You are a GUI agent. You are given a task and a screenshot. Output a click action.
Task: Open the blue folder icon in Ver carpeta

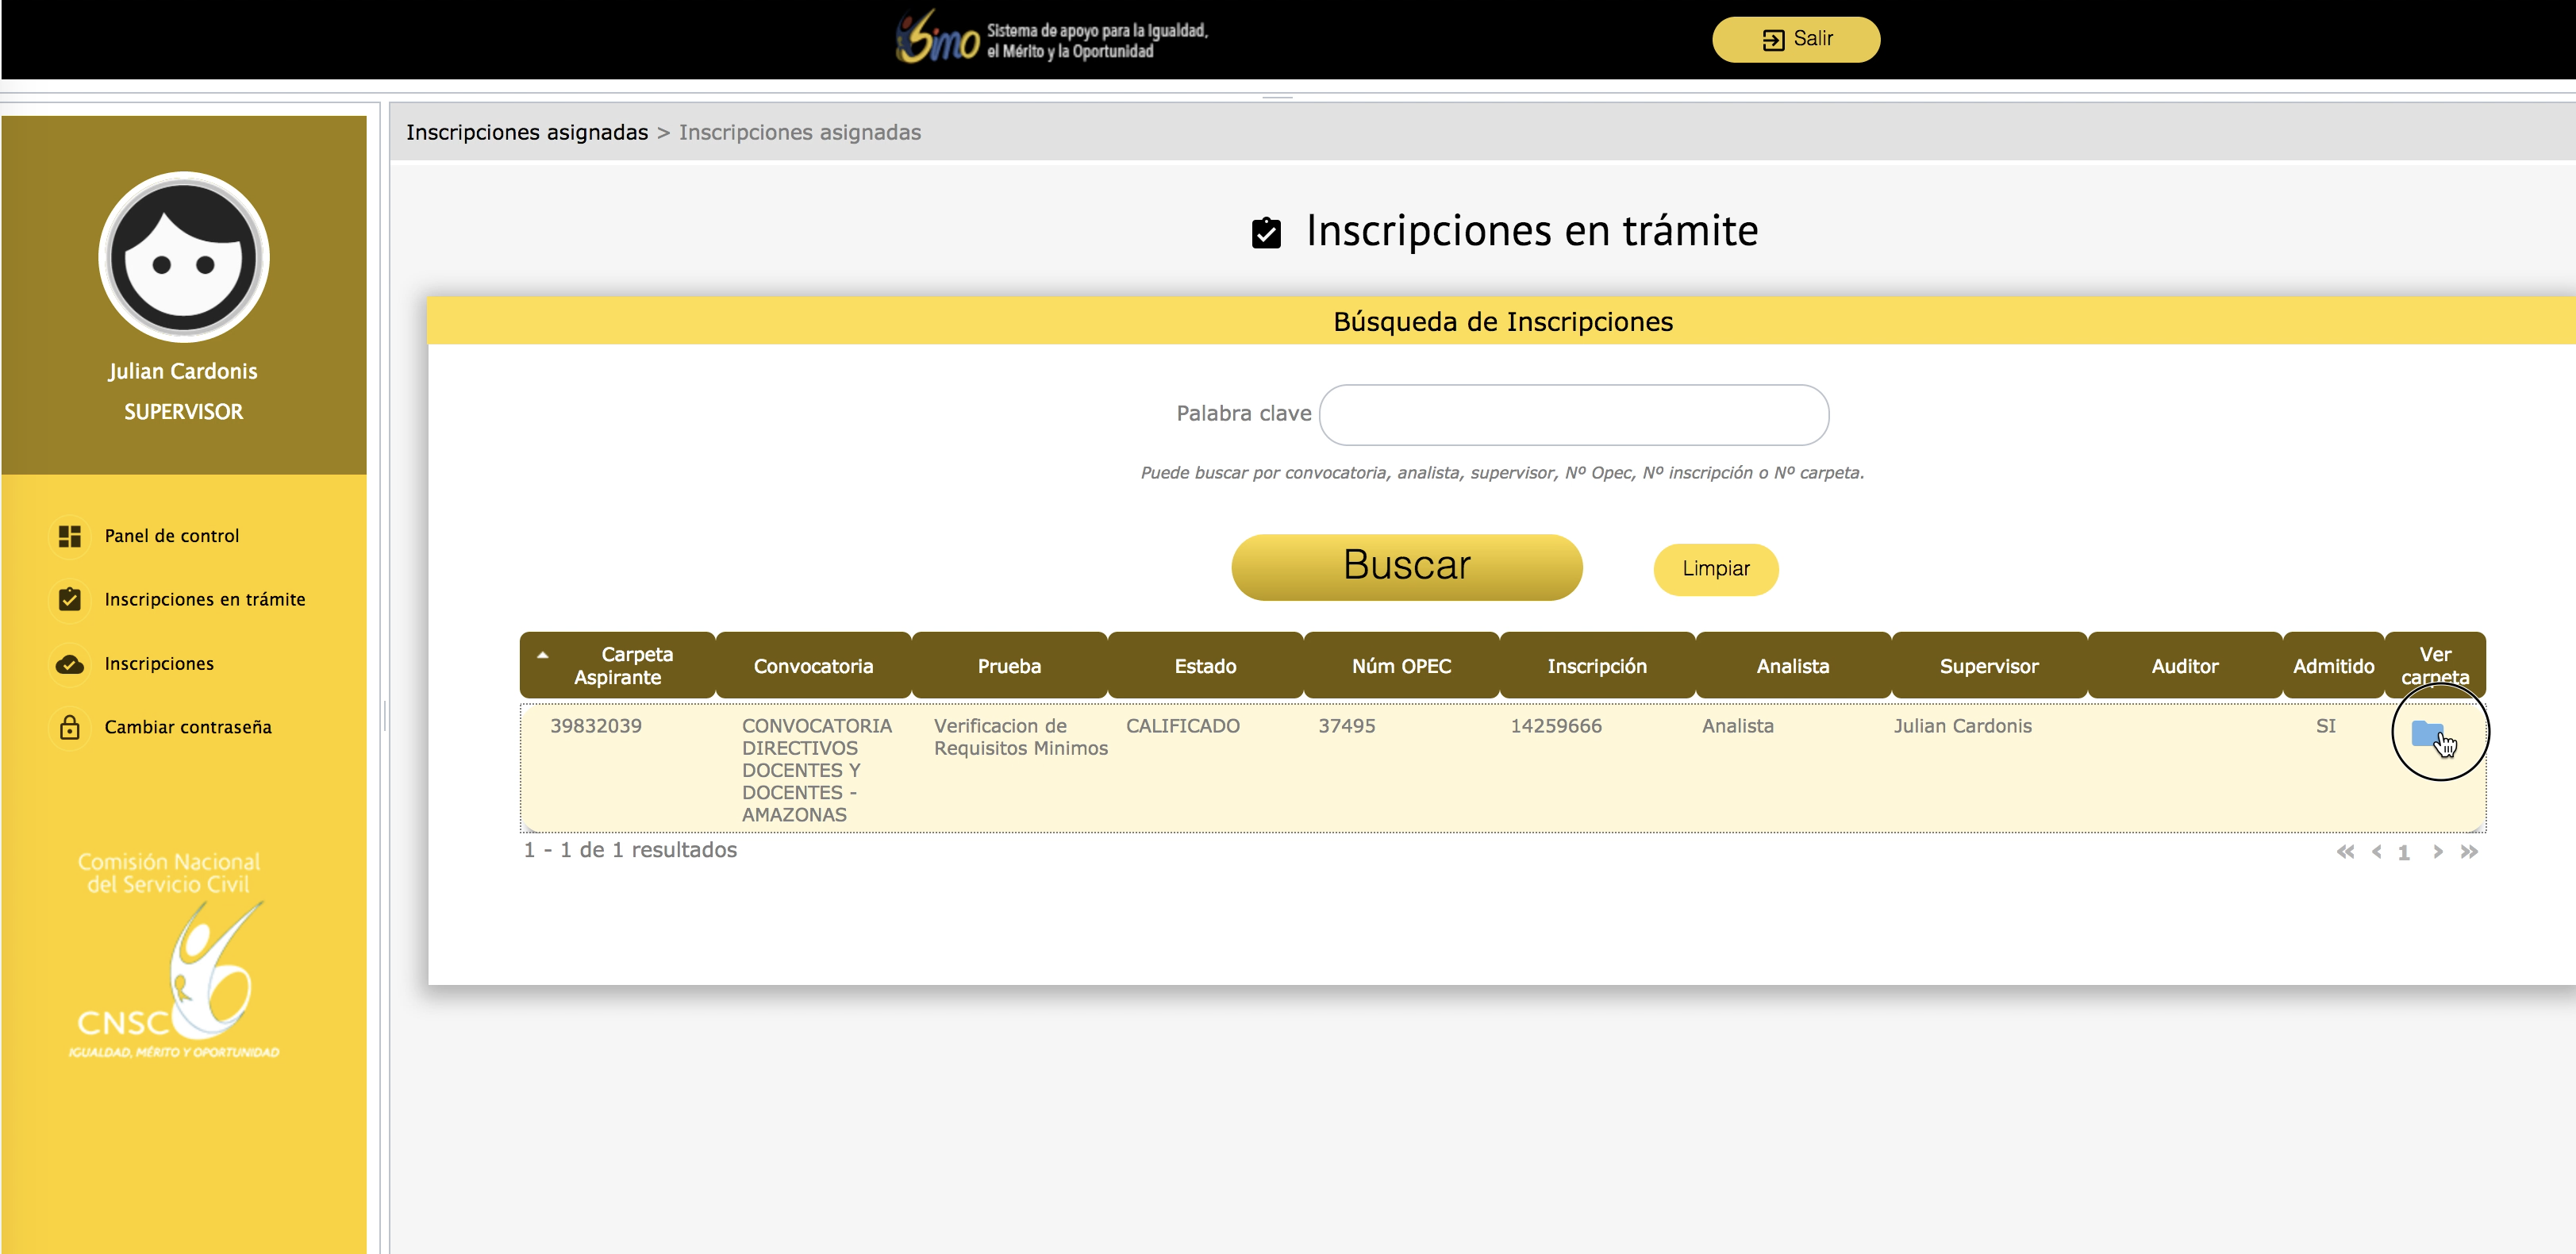pyautogui.click(x=2426, y=734)
